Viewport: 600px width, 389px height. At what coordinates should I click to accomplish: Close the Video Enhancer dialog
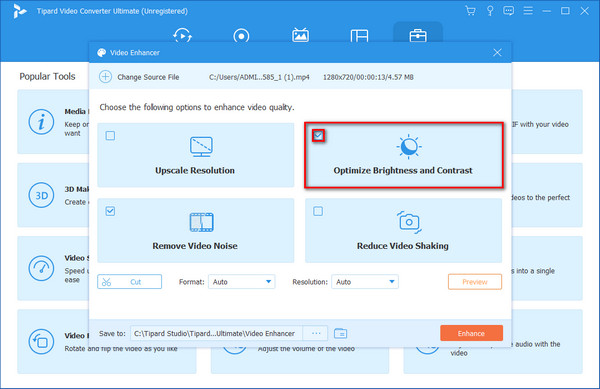click(497, 52)
